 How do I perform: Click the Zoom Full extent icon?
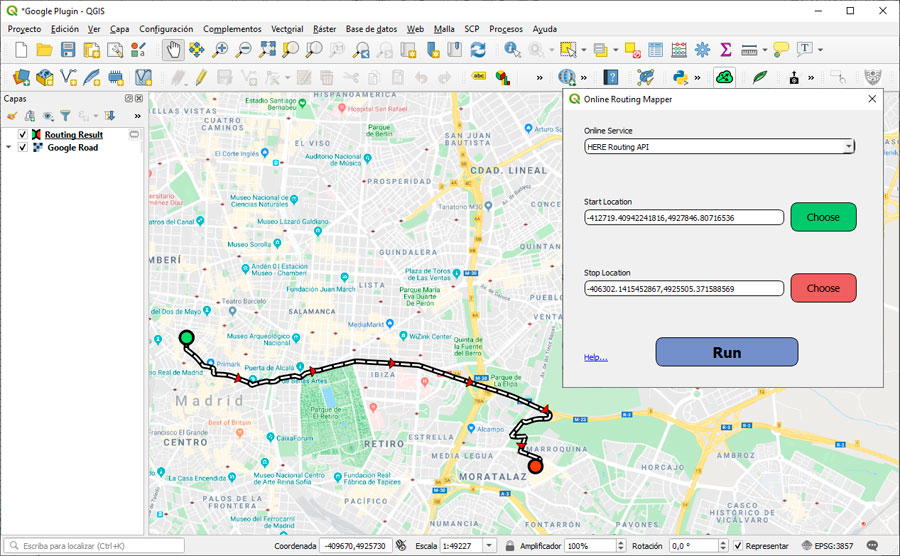(x=267, y=50)
